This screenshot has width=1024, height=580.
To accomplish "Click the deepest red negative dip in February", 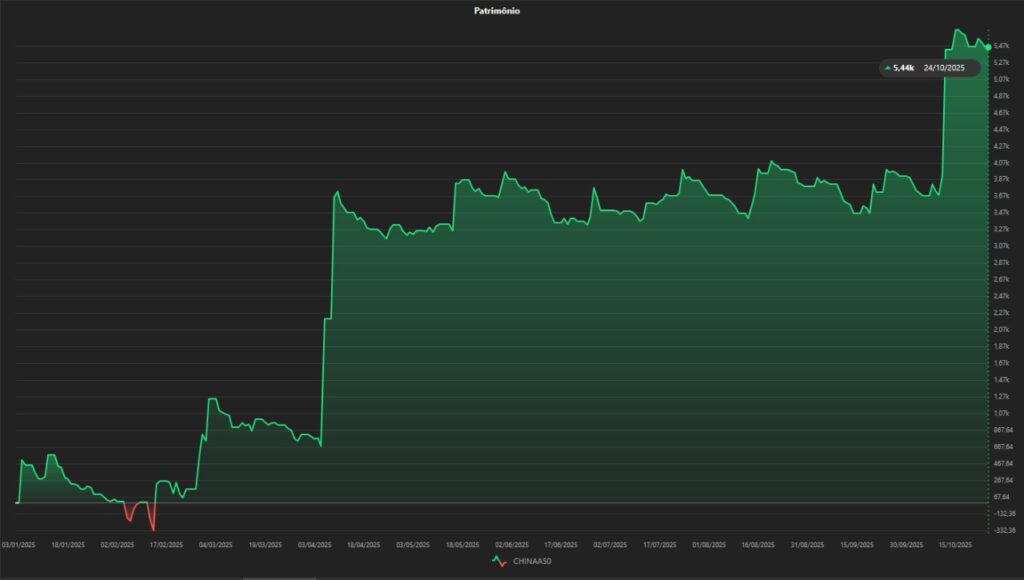I will pyautogui.click(x=153, y=529).
